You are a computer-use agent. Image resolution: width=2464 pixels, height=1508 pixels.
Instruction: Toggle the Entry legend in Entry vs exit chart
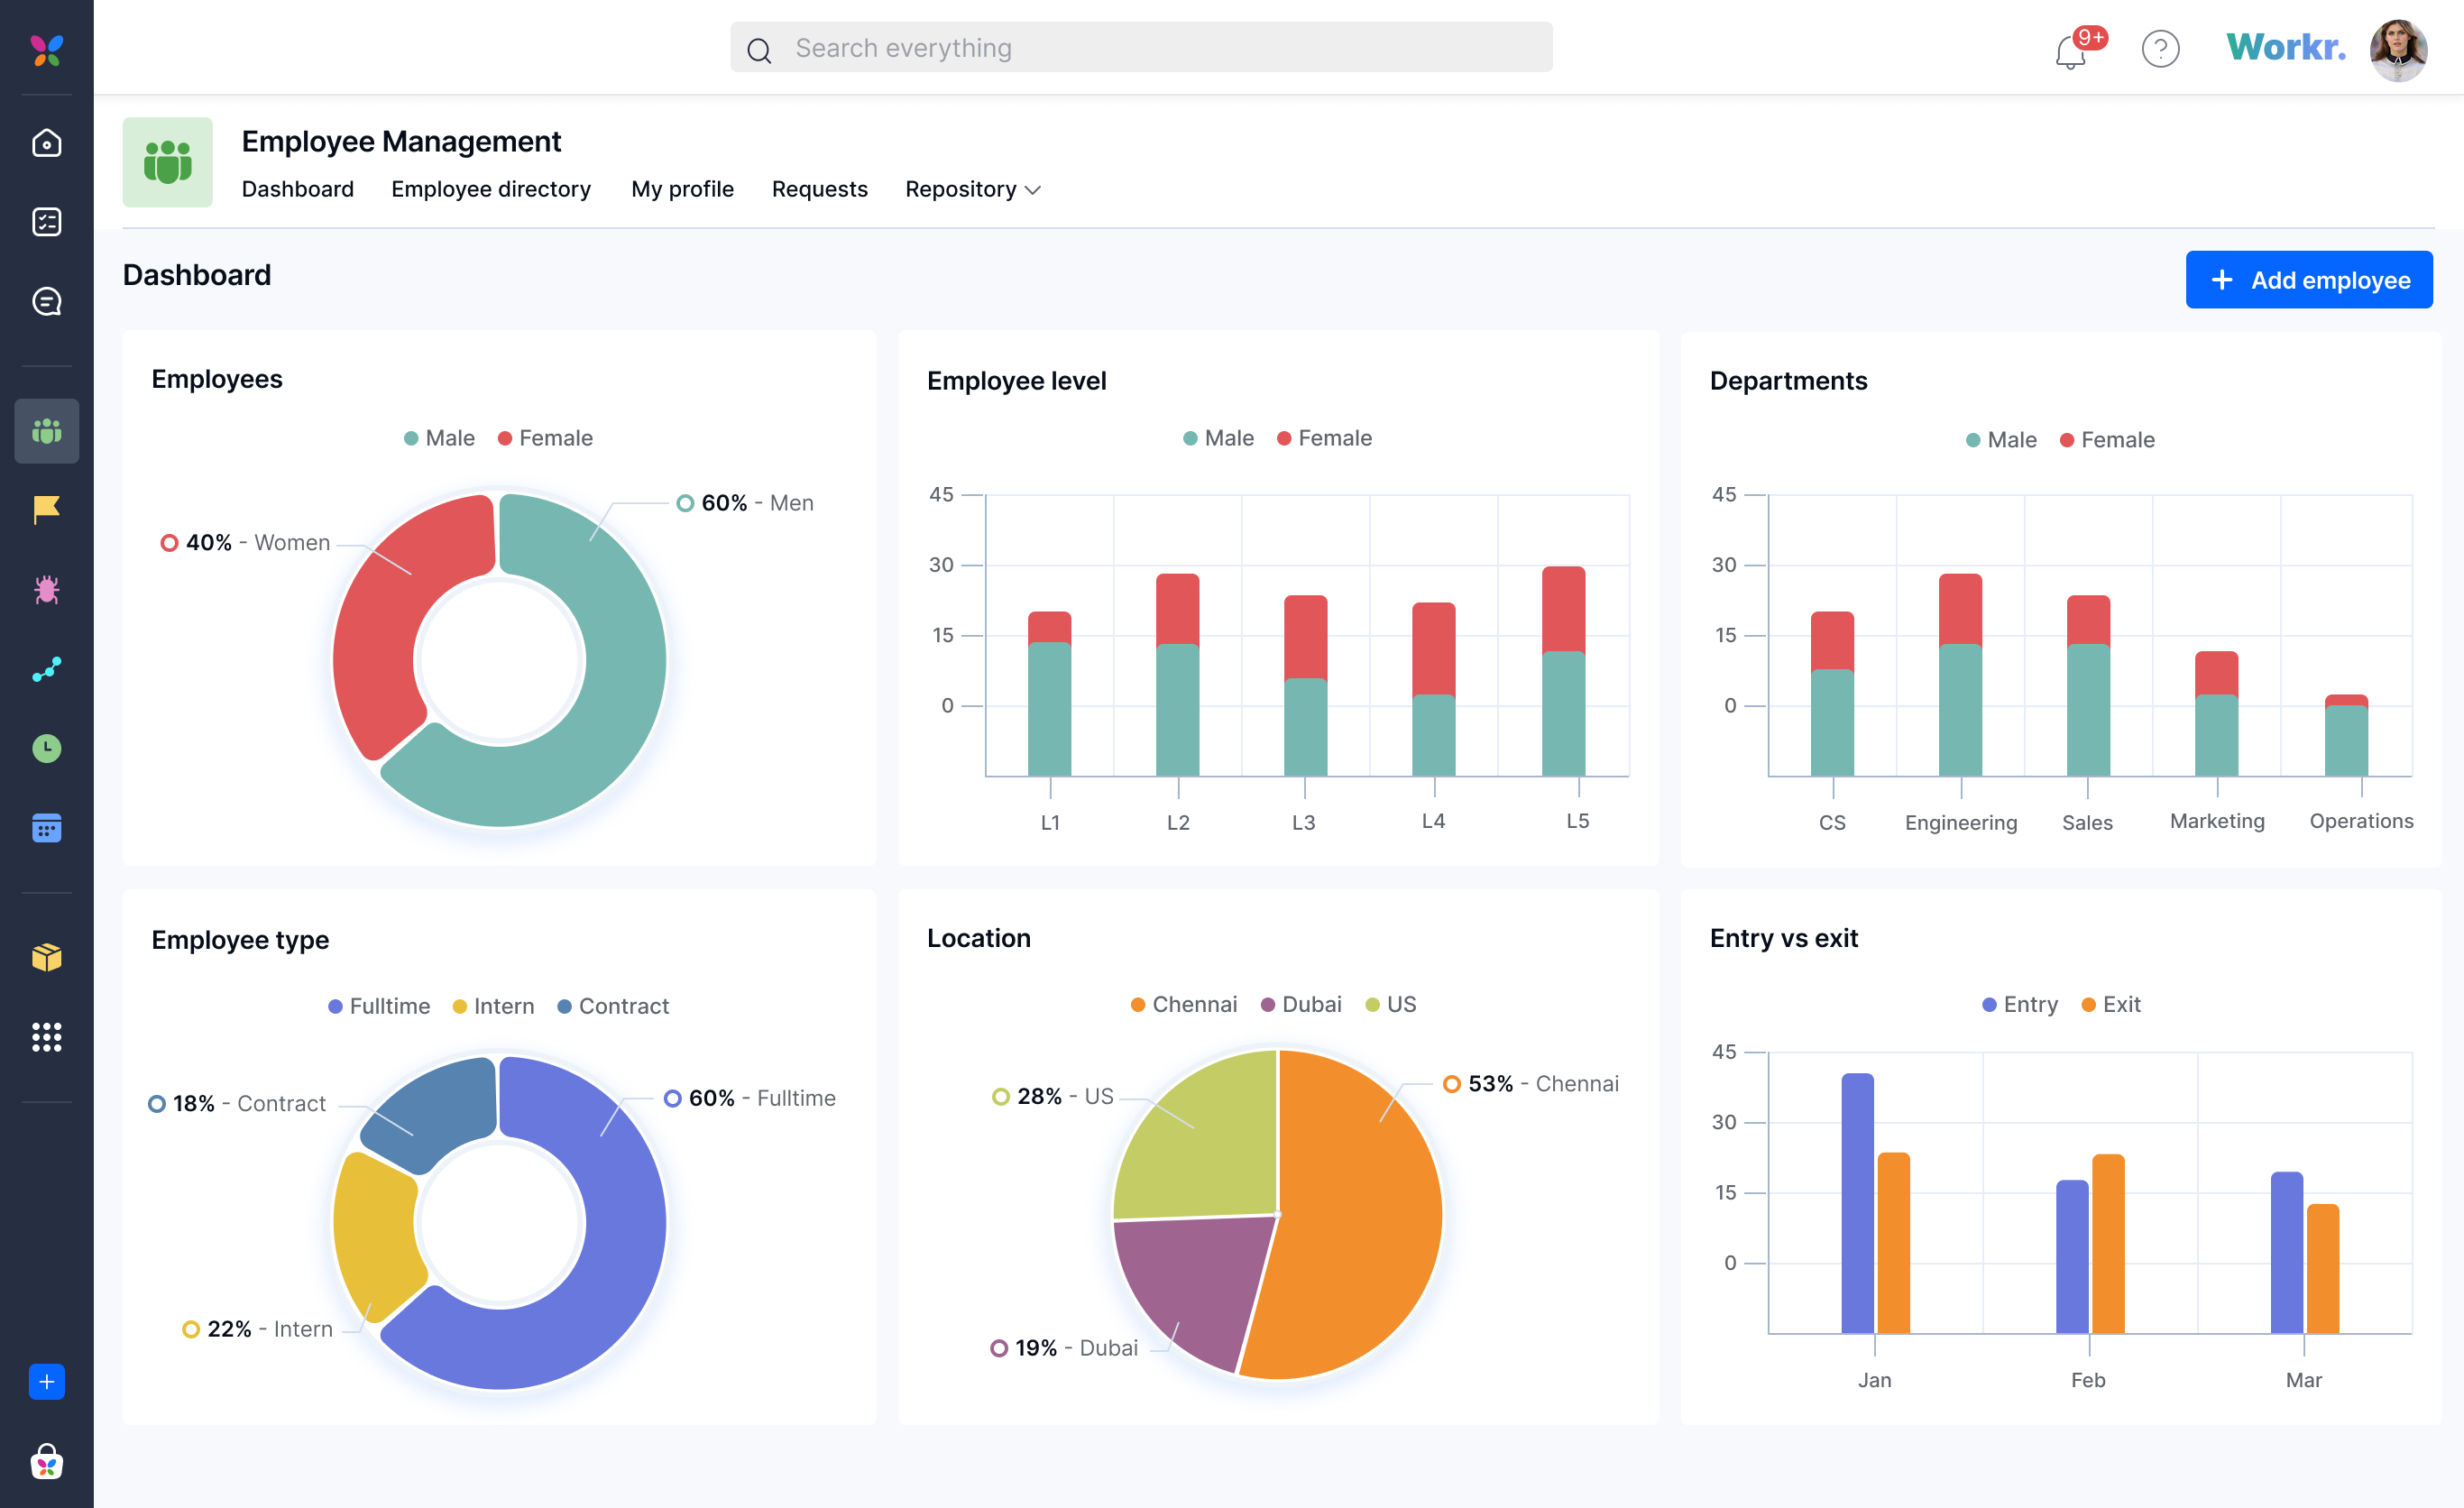2020,1004
